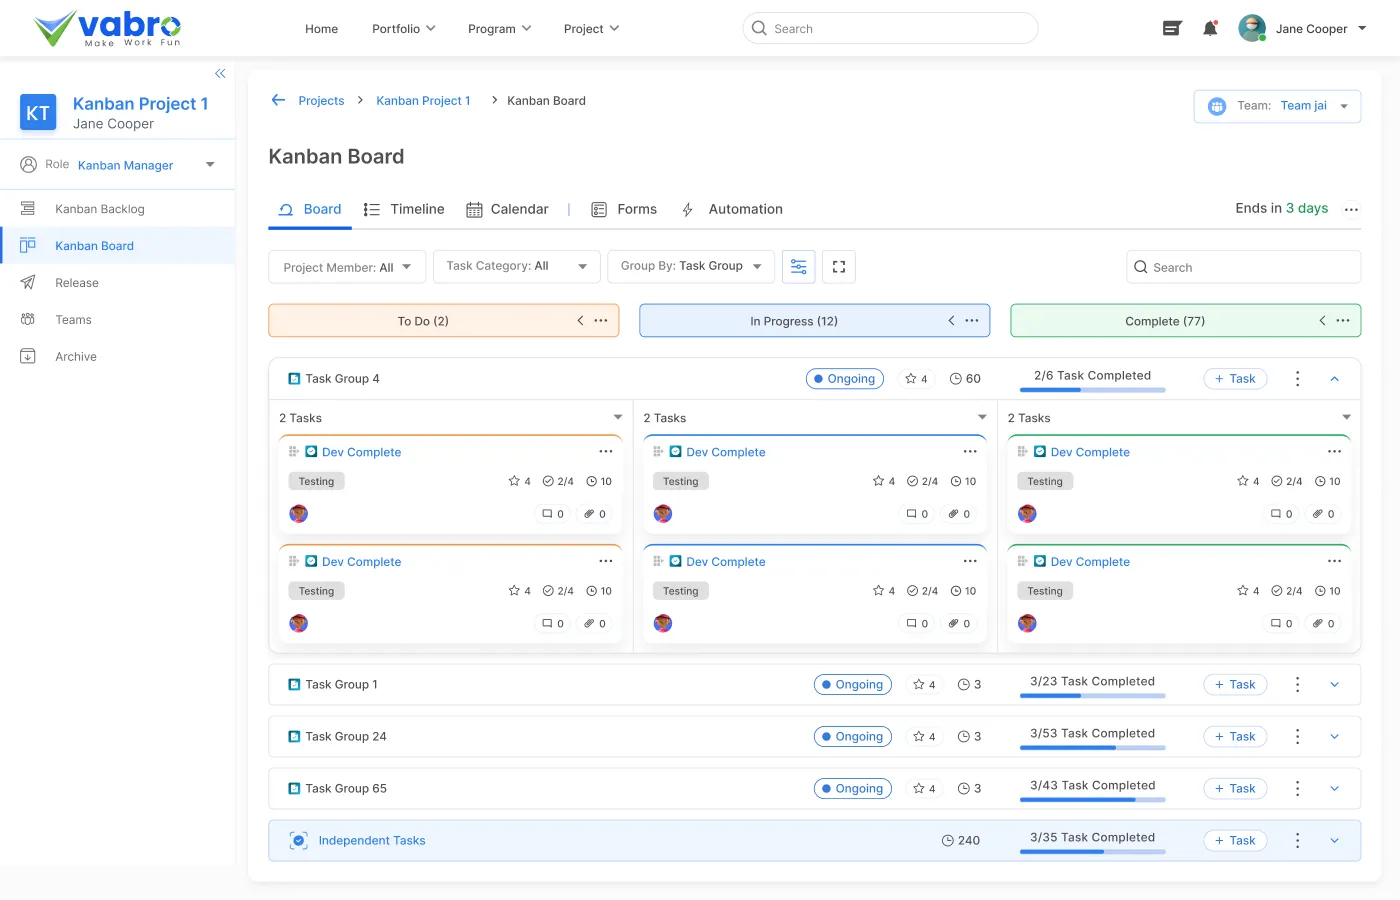Open the messages icon in header
Screen dimensions: 1400x900
click(1172, 29)
